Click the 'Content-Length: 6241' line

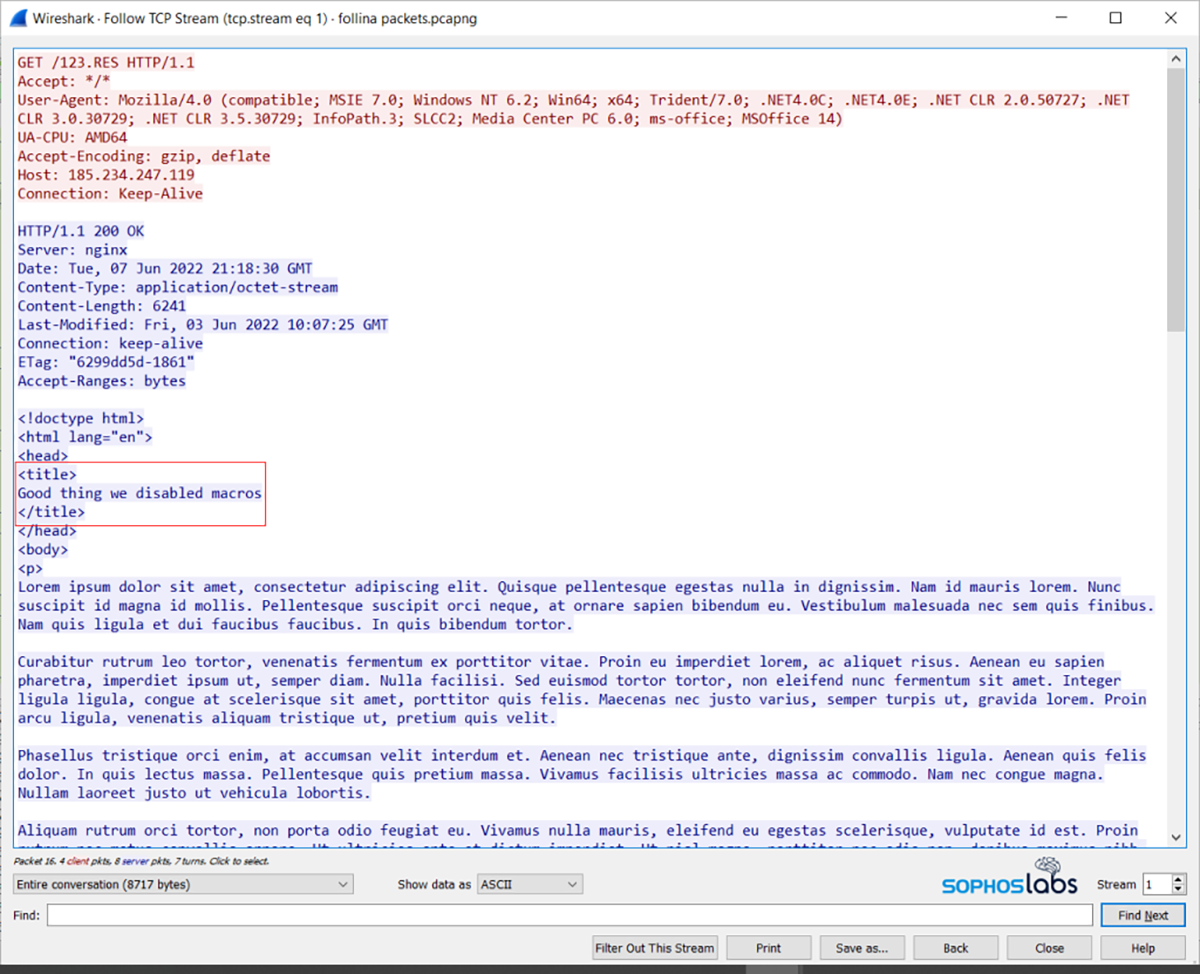[102, 306]
